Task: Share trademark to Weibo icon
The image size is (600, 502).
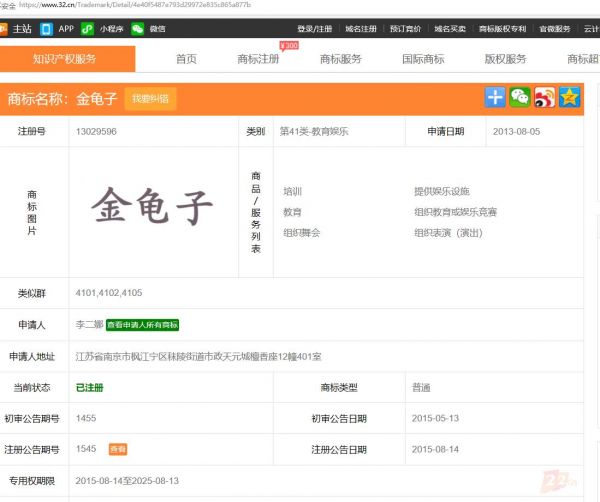Action: (545, 97)
